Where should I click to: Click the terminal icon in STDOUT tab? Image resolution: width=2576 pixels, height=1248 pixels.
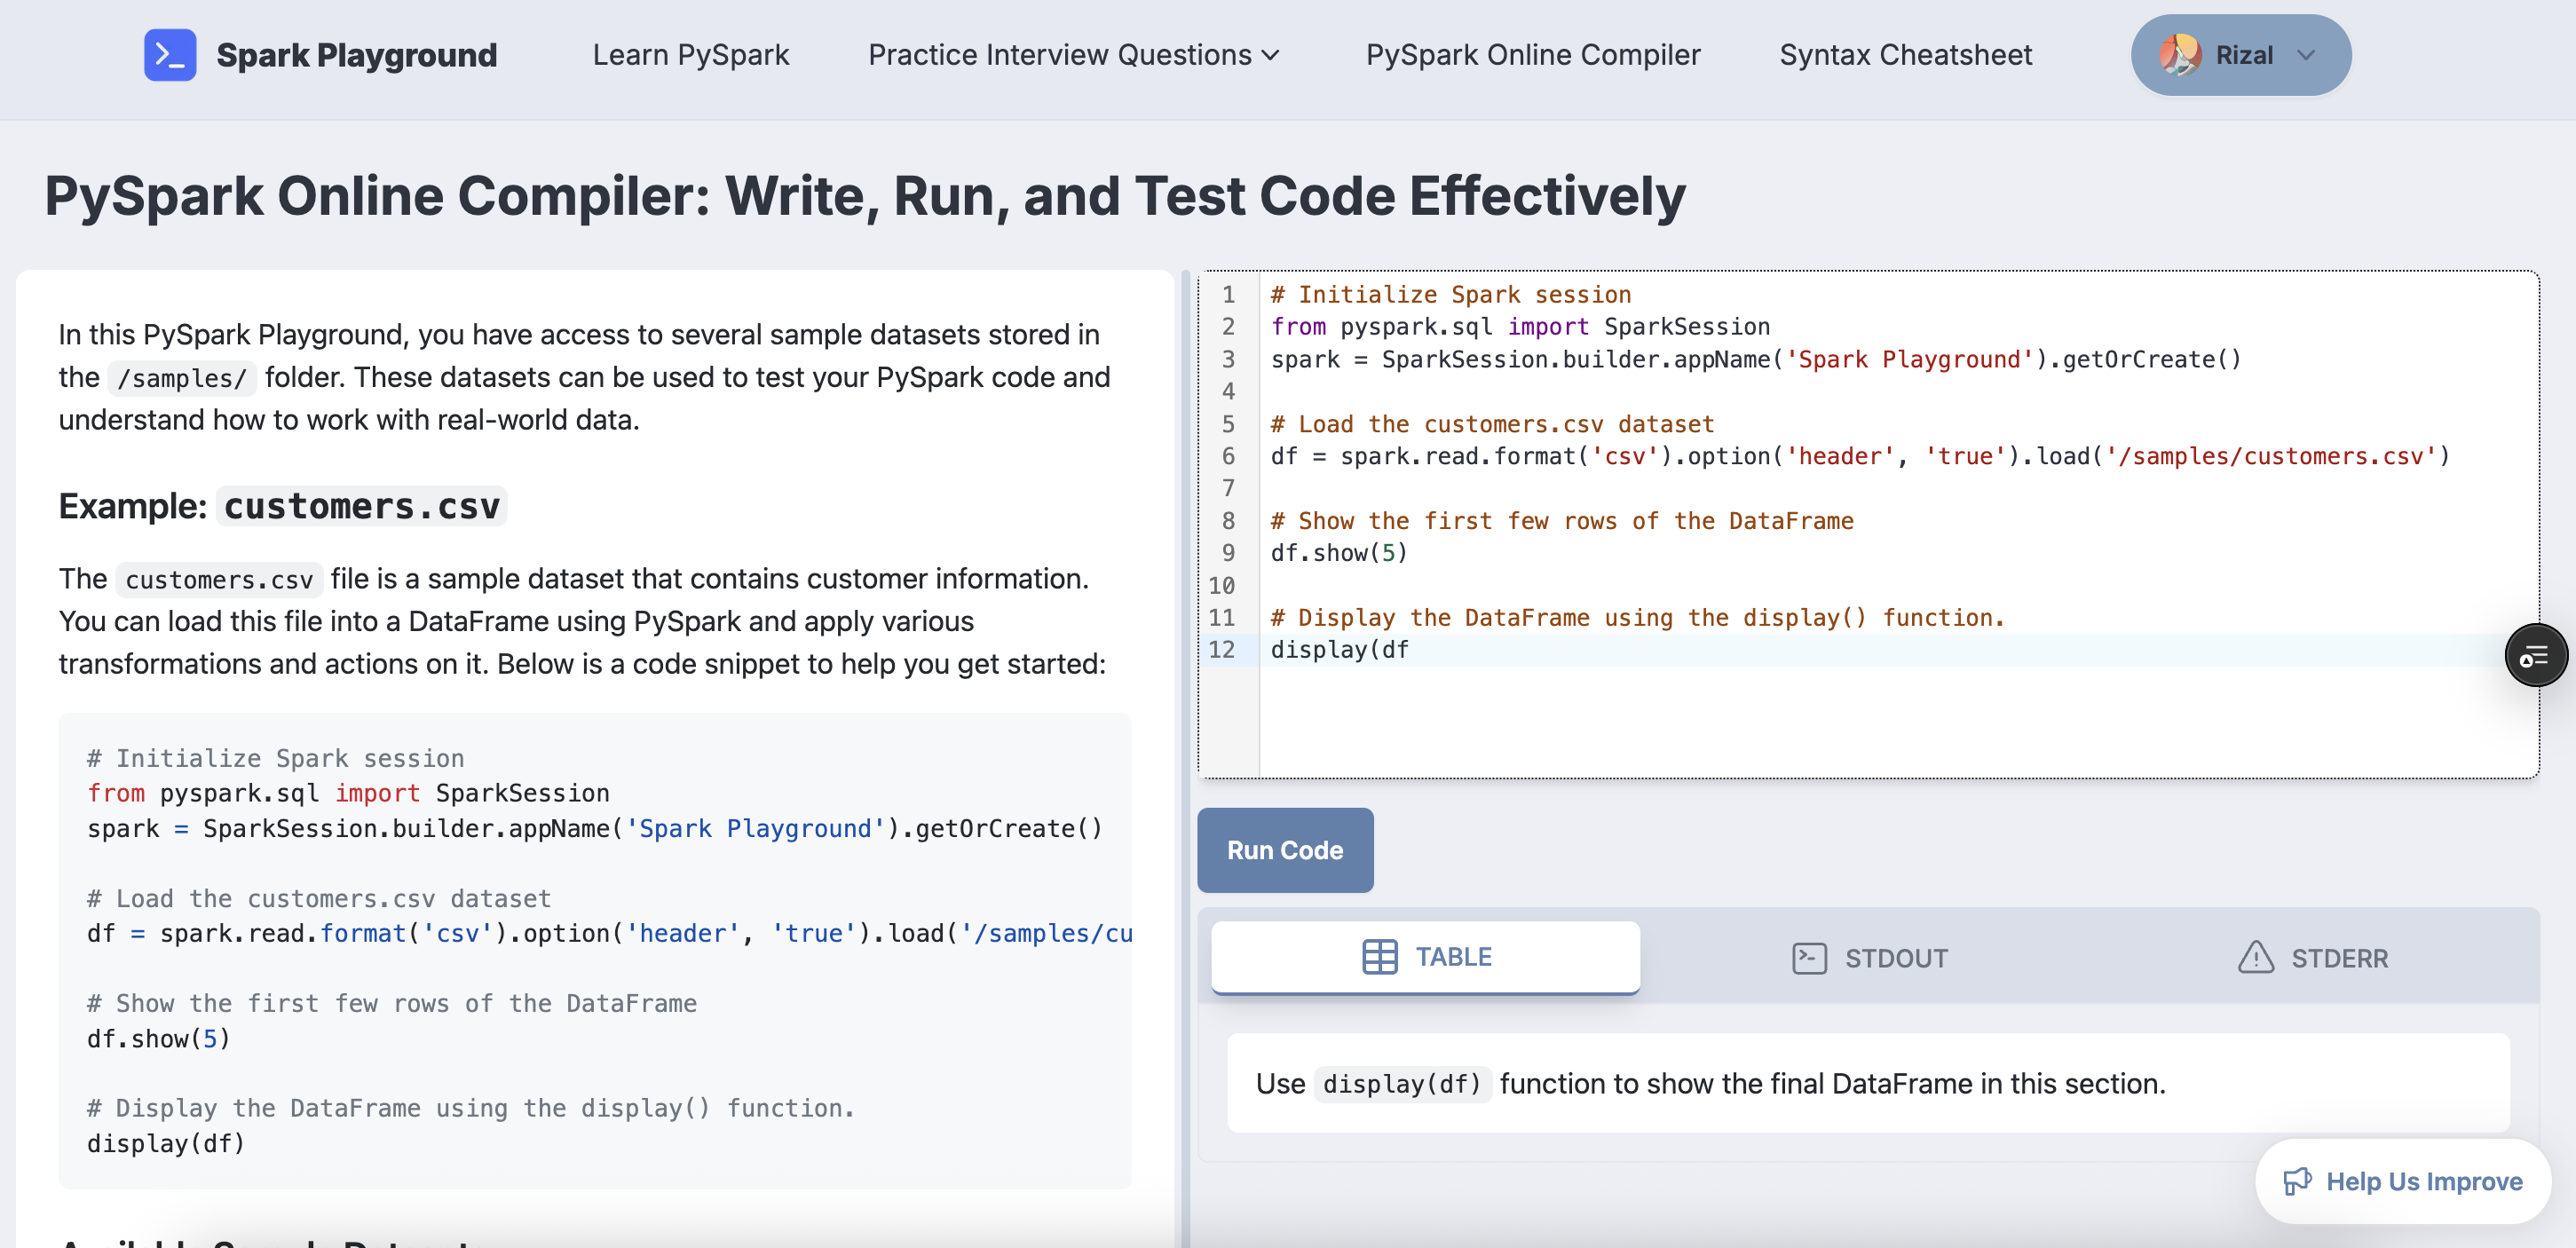1809,958
